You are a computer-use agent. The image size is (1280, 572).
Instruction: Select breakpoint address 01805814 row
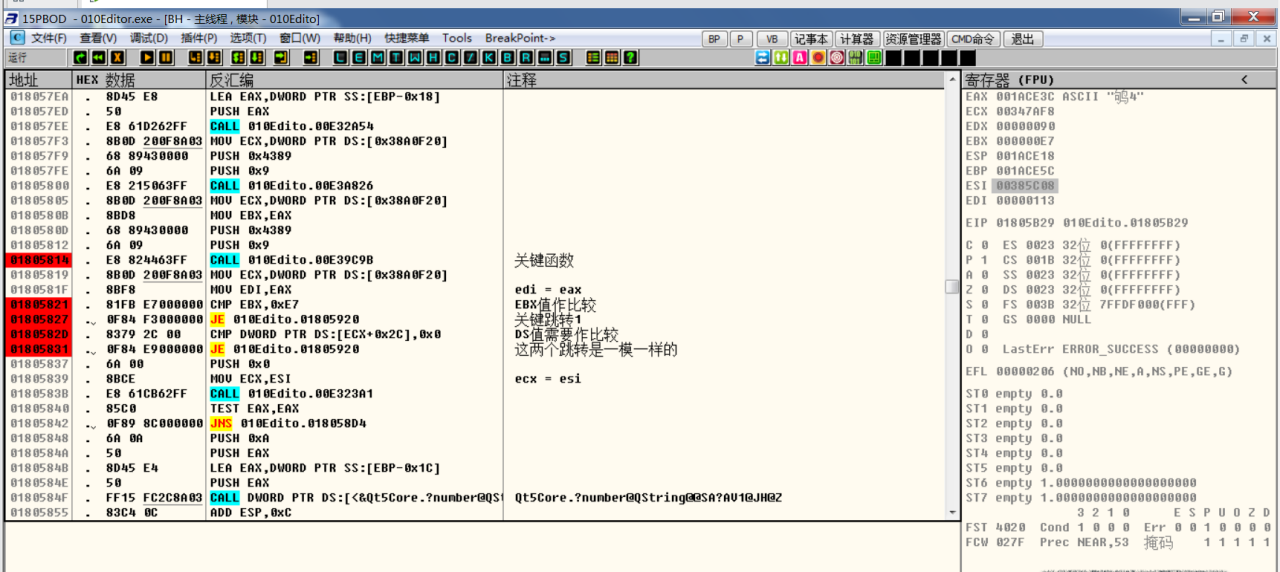pyautogui.click(x=38, y=260)
